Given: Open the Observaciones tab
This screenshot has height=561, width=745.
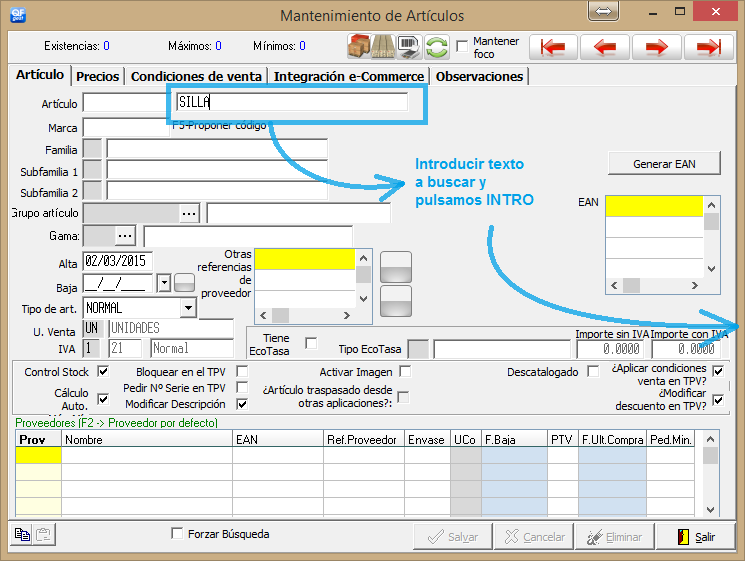Looking at the screenshot, I should pos(479,76).
